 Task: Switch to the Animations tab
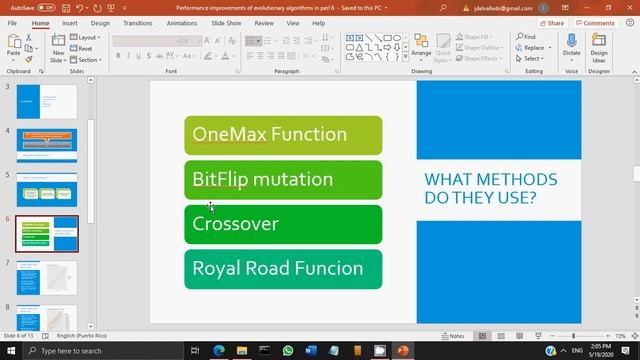(x=182, y=23)
